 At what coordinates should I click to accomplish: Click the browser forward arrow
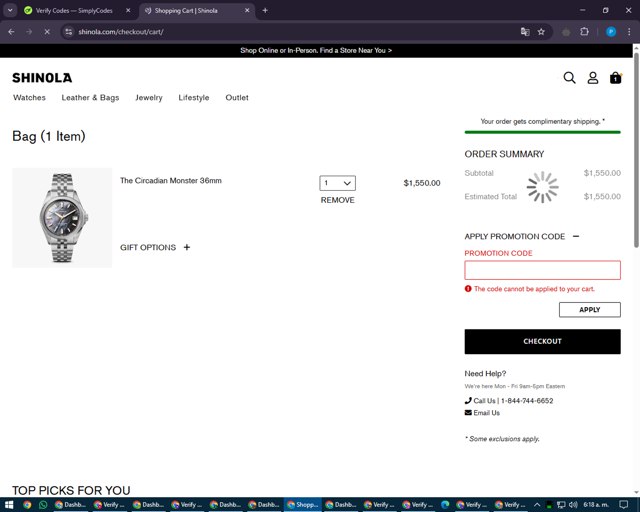[29, 32]
